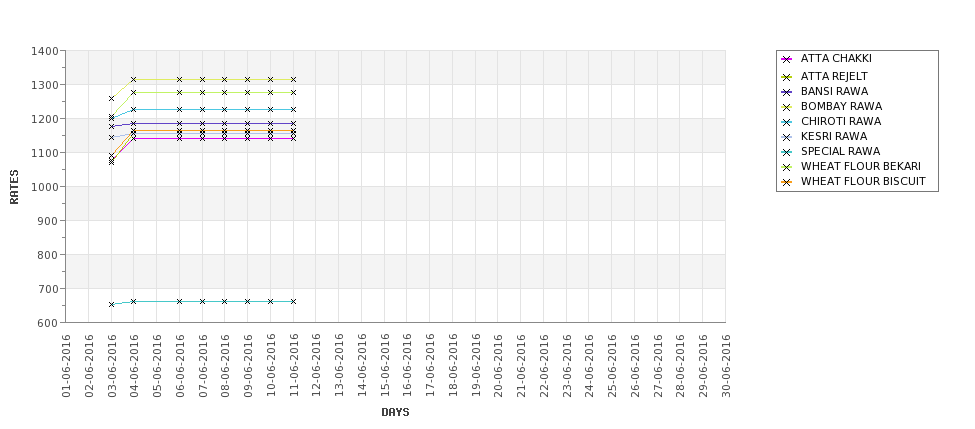Click the KESRI RAWA legend marker
The height and width of the screenshot is (429, 975).
point(787,137)
